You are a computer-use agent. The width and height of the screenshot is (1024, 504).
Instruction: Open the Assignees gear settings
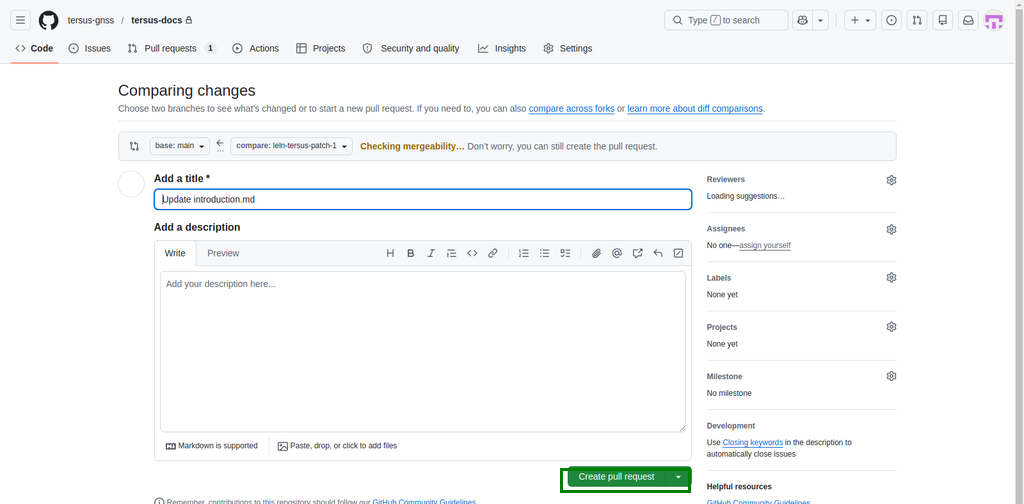coord(891,230)
